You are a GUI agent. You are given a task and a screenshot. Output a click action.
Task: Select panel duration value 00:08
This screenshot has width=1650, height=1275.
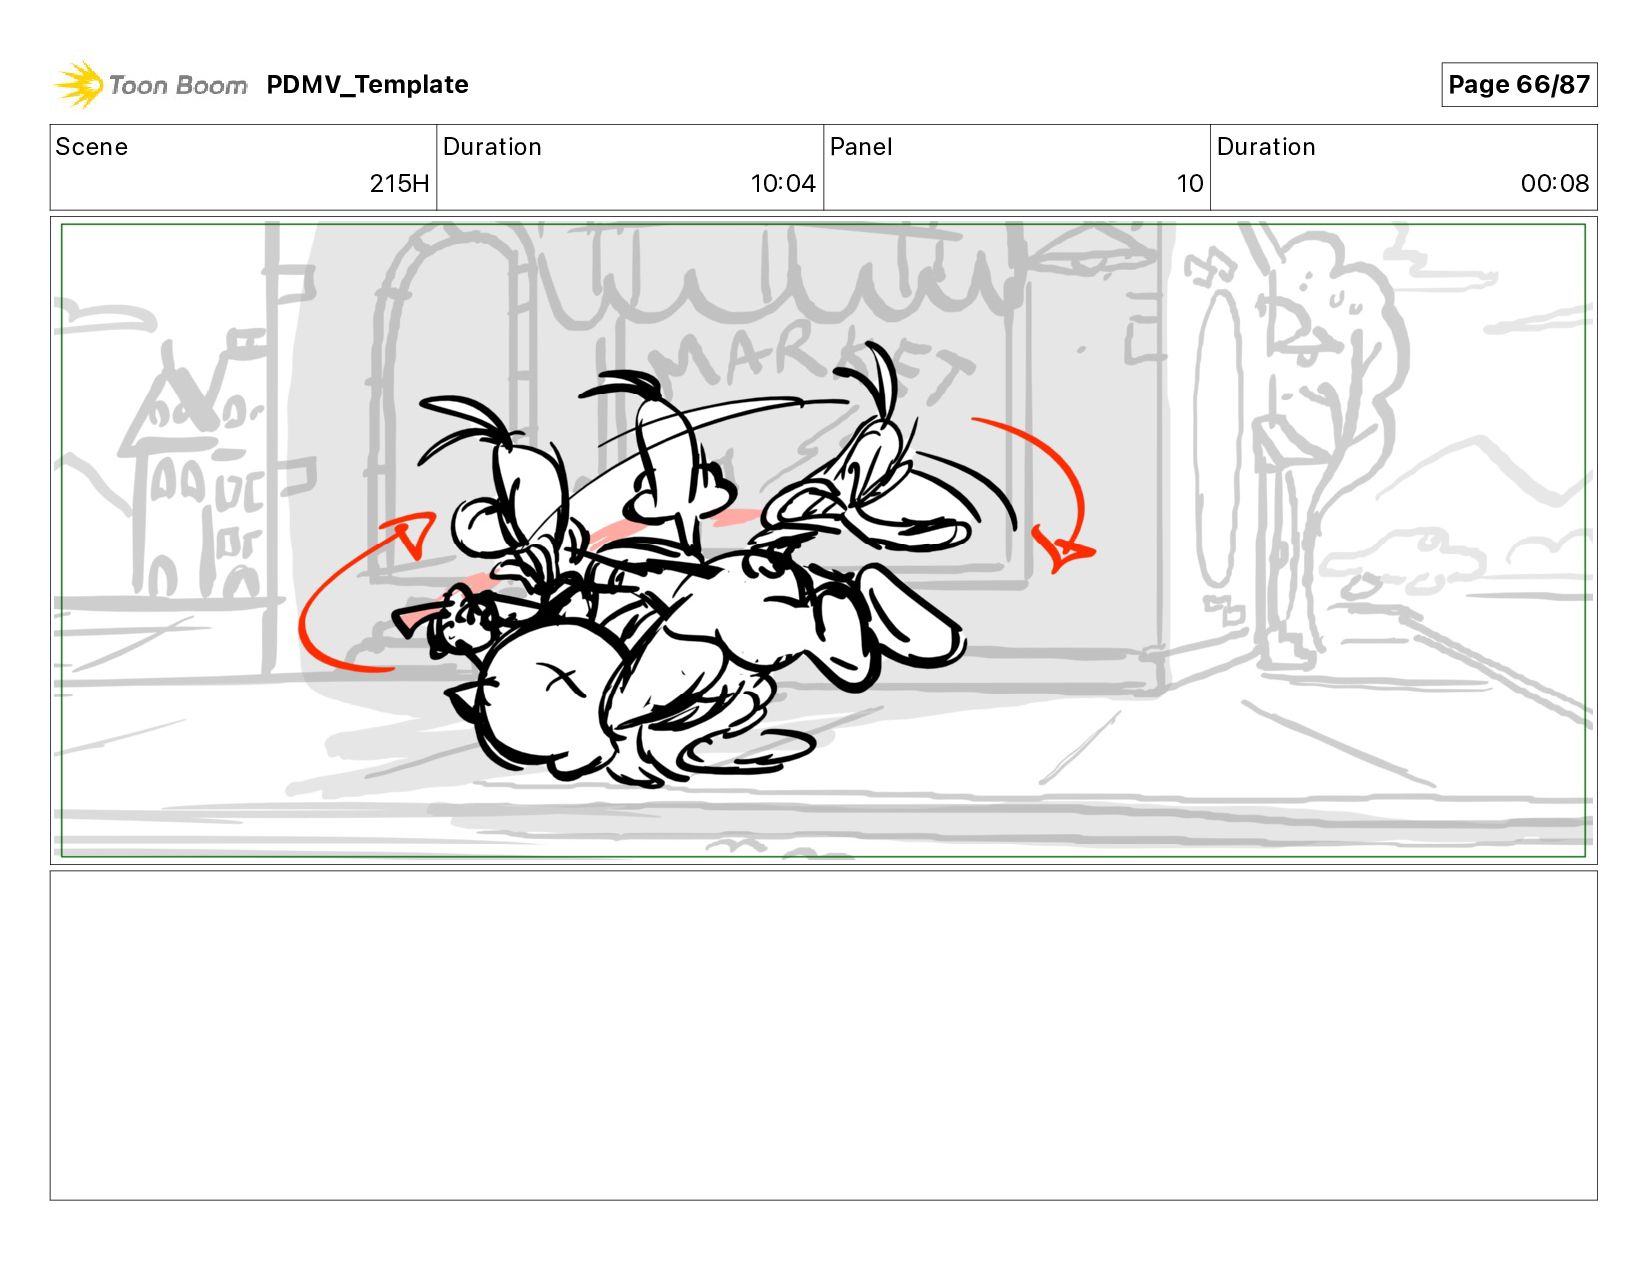1555,184
